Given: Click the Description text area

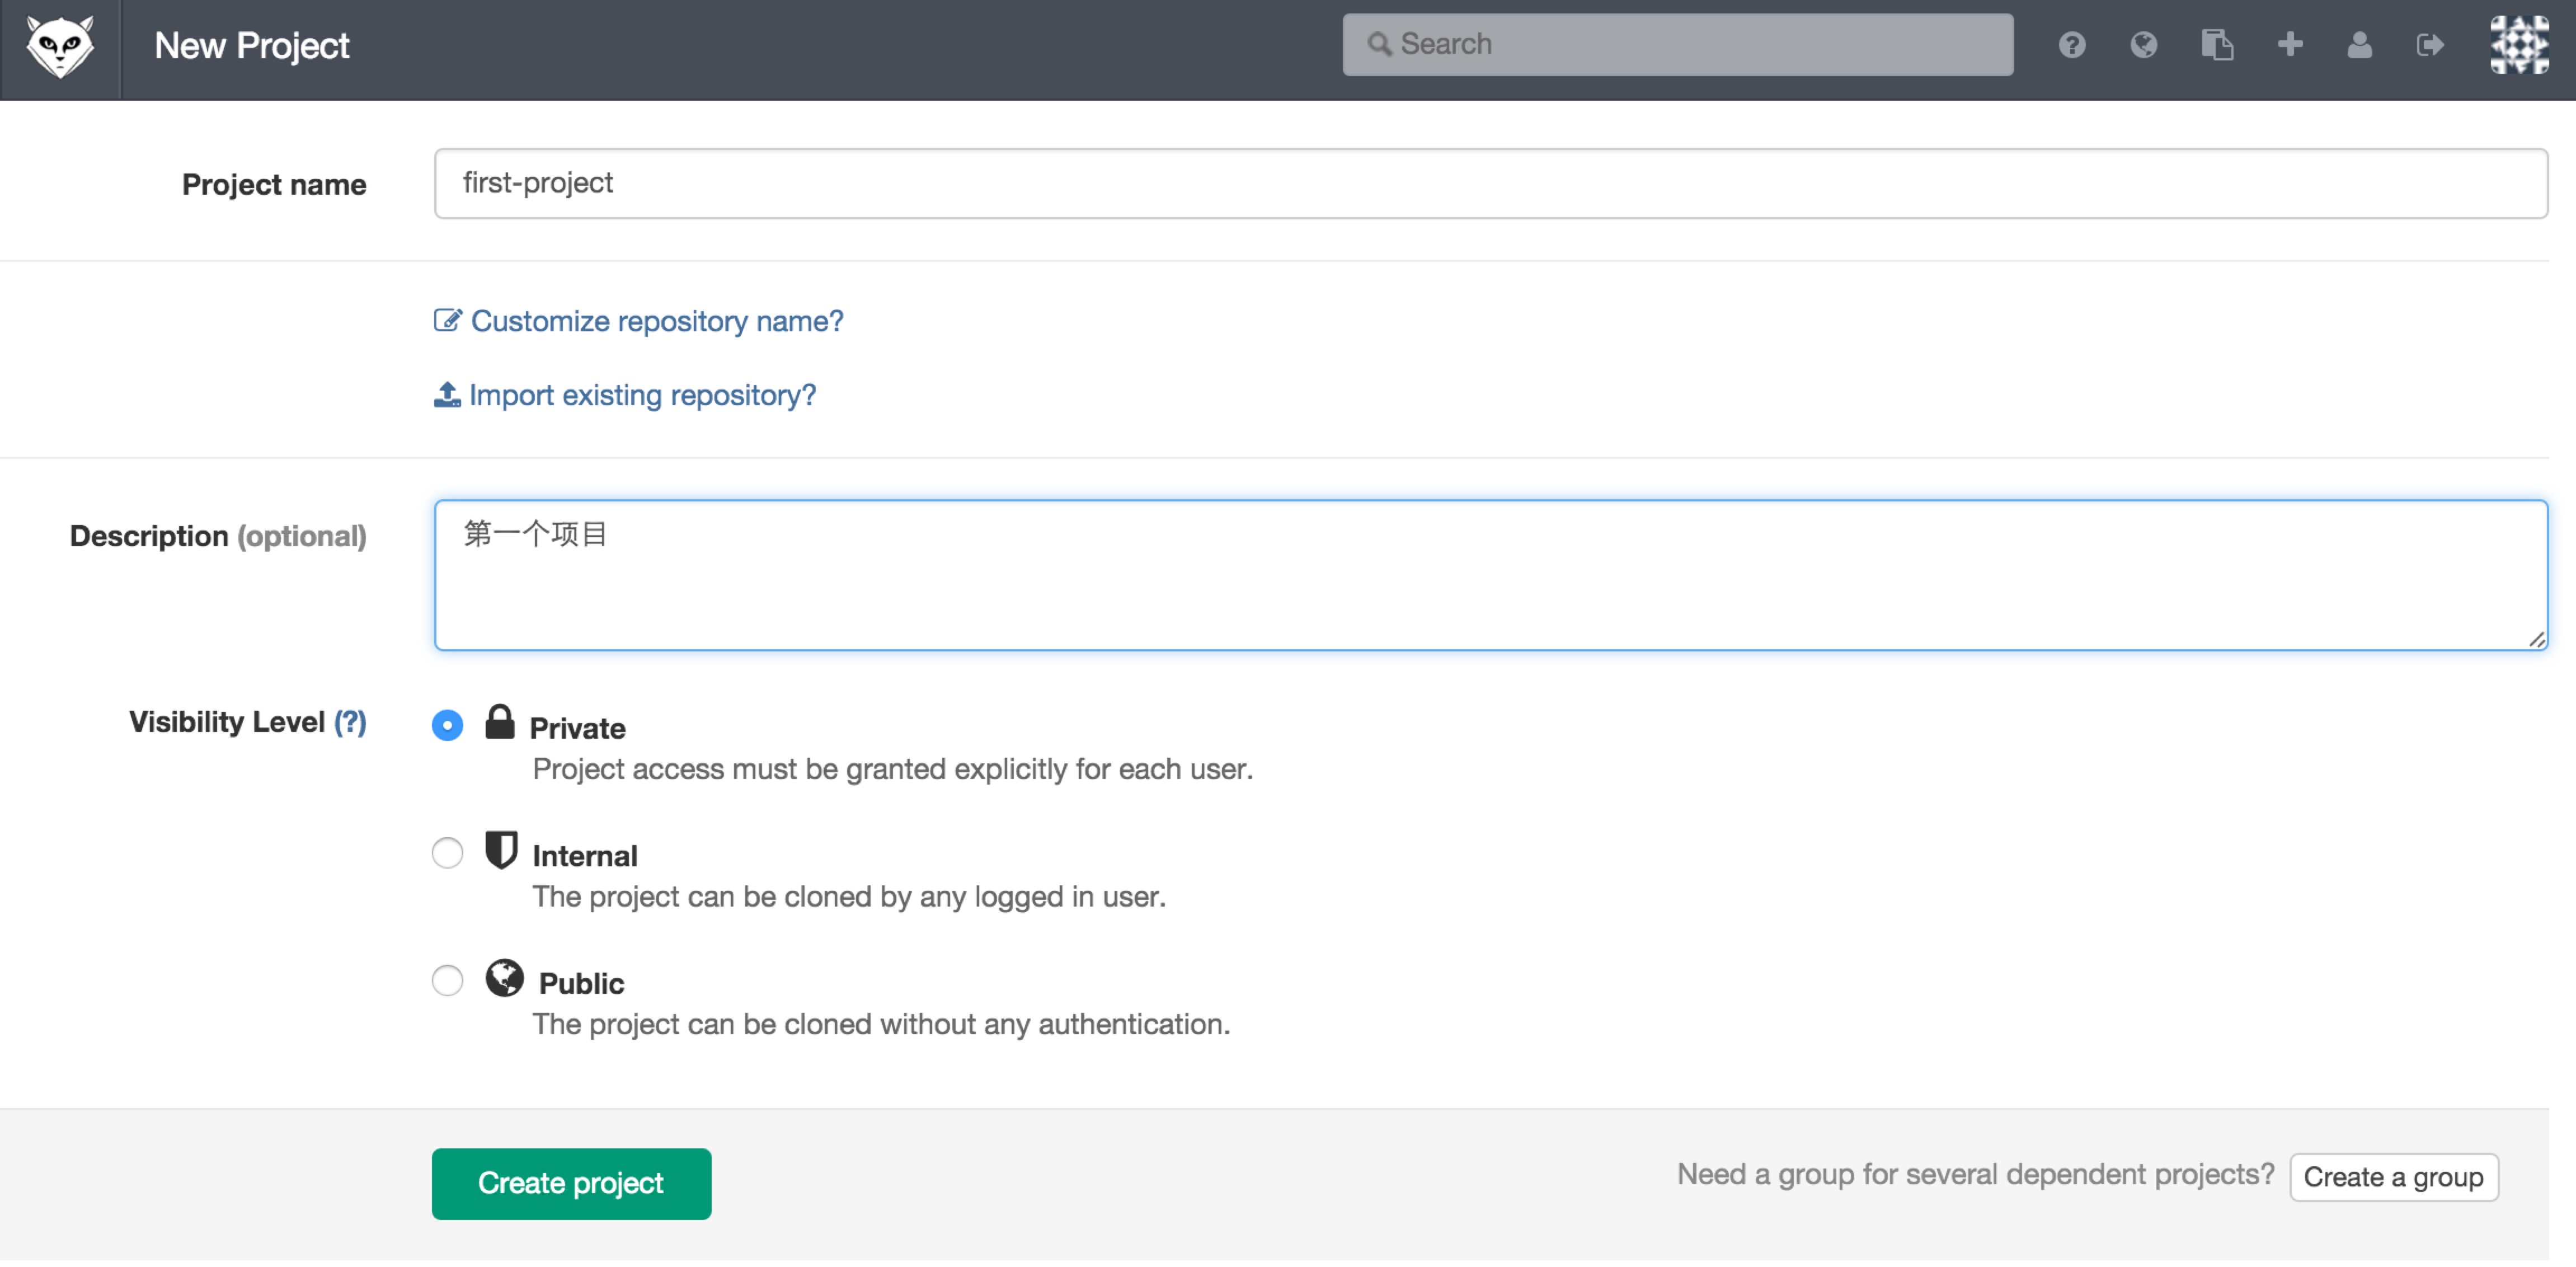Looking at the screenshot, I should pyautogui.click(x=1490, y=575).
